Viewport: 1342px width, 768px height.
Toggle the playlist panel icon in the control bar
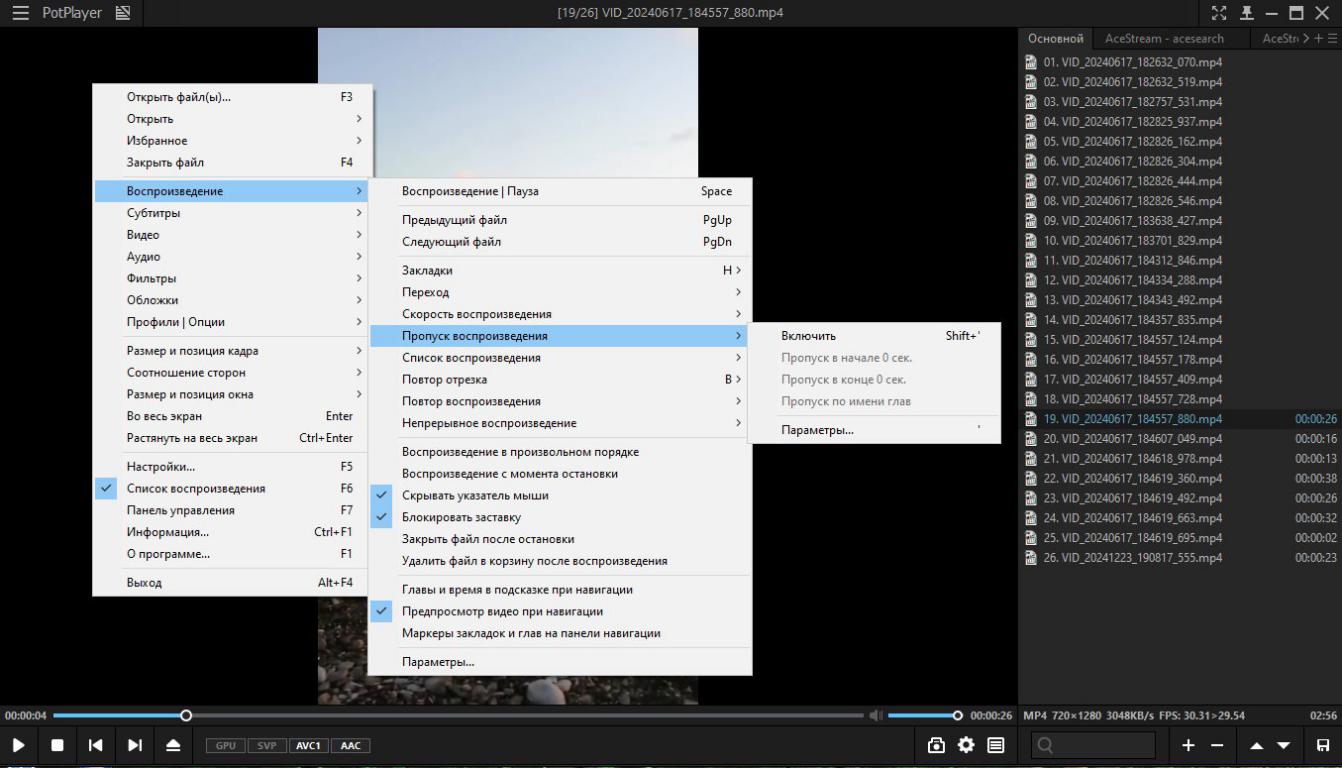(996, 745)
